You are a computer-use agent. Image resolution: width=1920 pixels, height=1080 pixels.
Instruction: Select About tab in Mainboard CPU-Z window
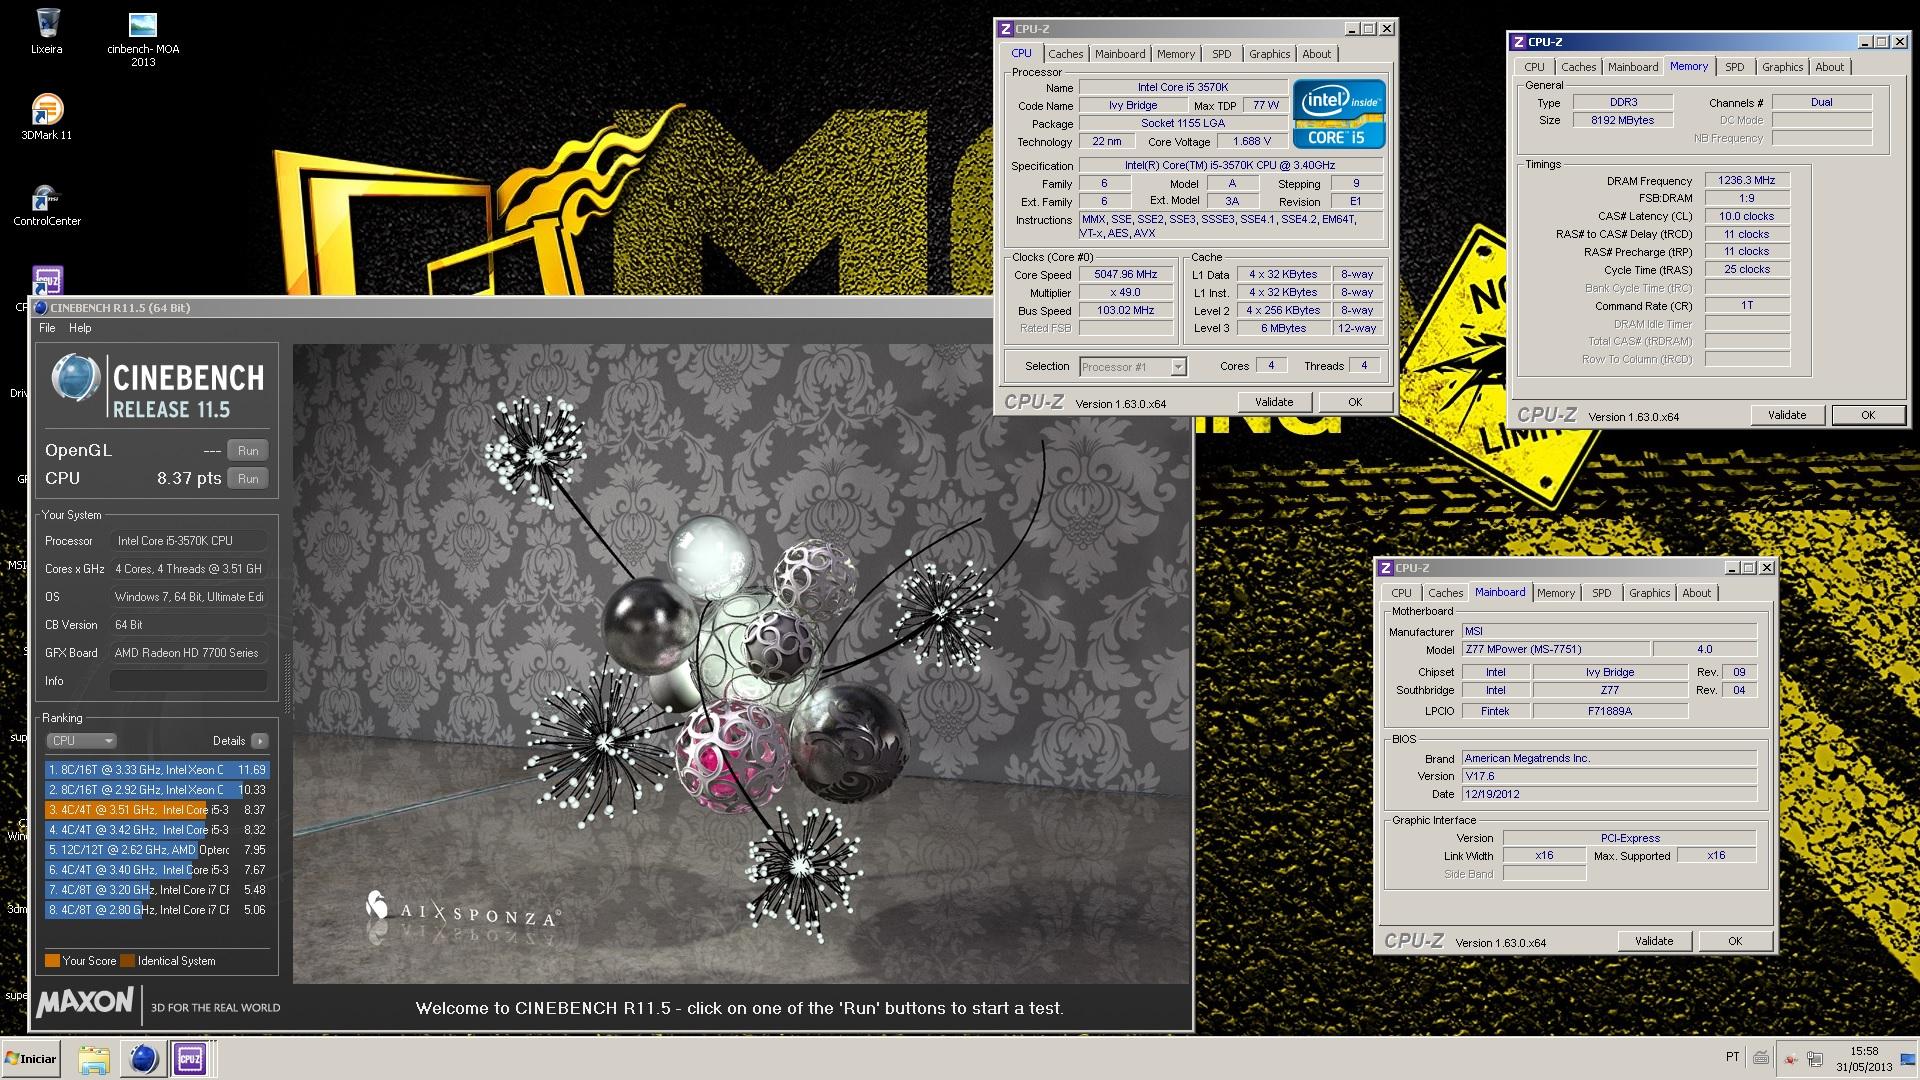coord(1697,593)
